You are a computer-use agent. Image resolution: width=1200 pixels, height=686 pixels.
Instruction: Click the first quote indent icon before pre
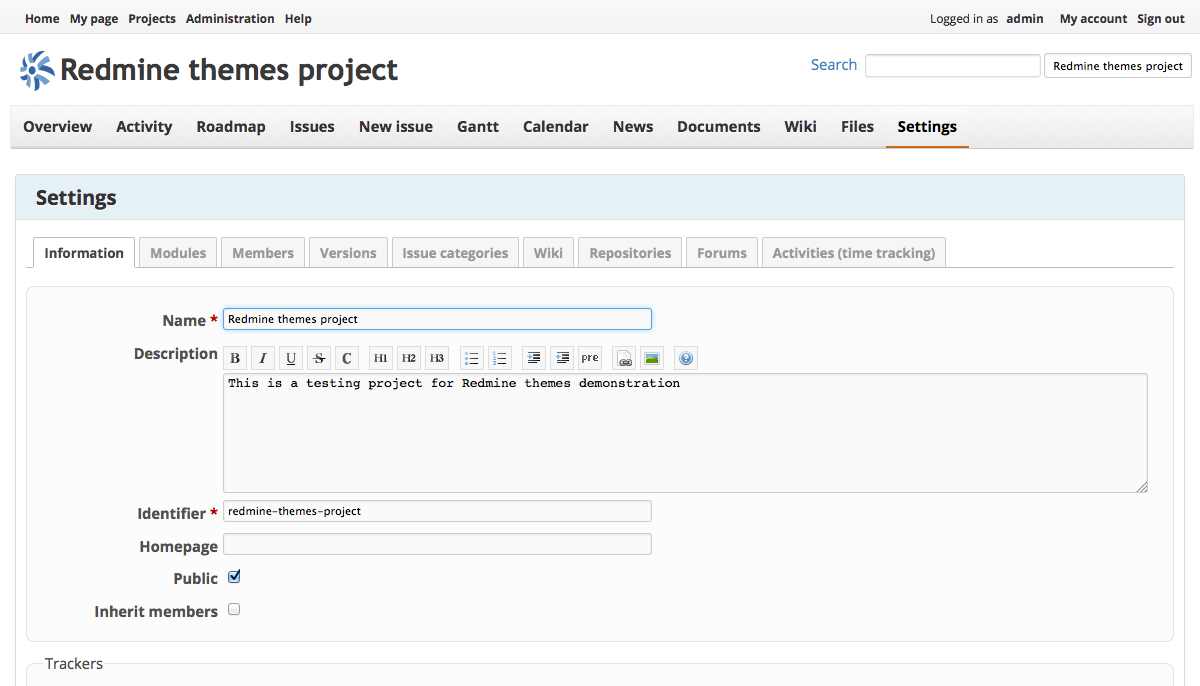(534, 358)
